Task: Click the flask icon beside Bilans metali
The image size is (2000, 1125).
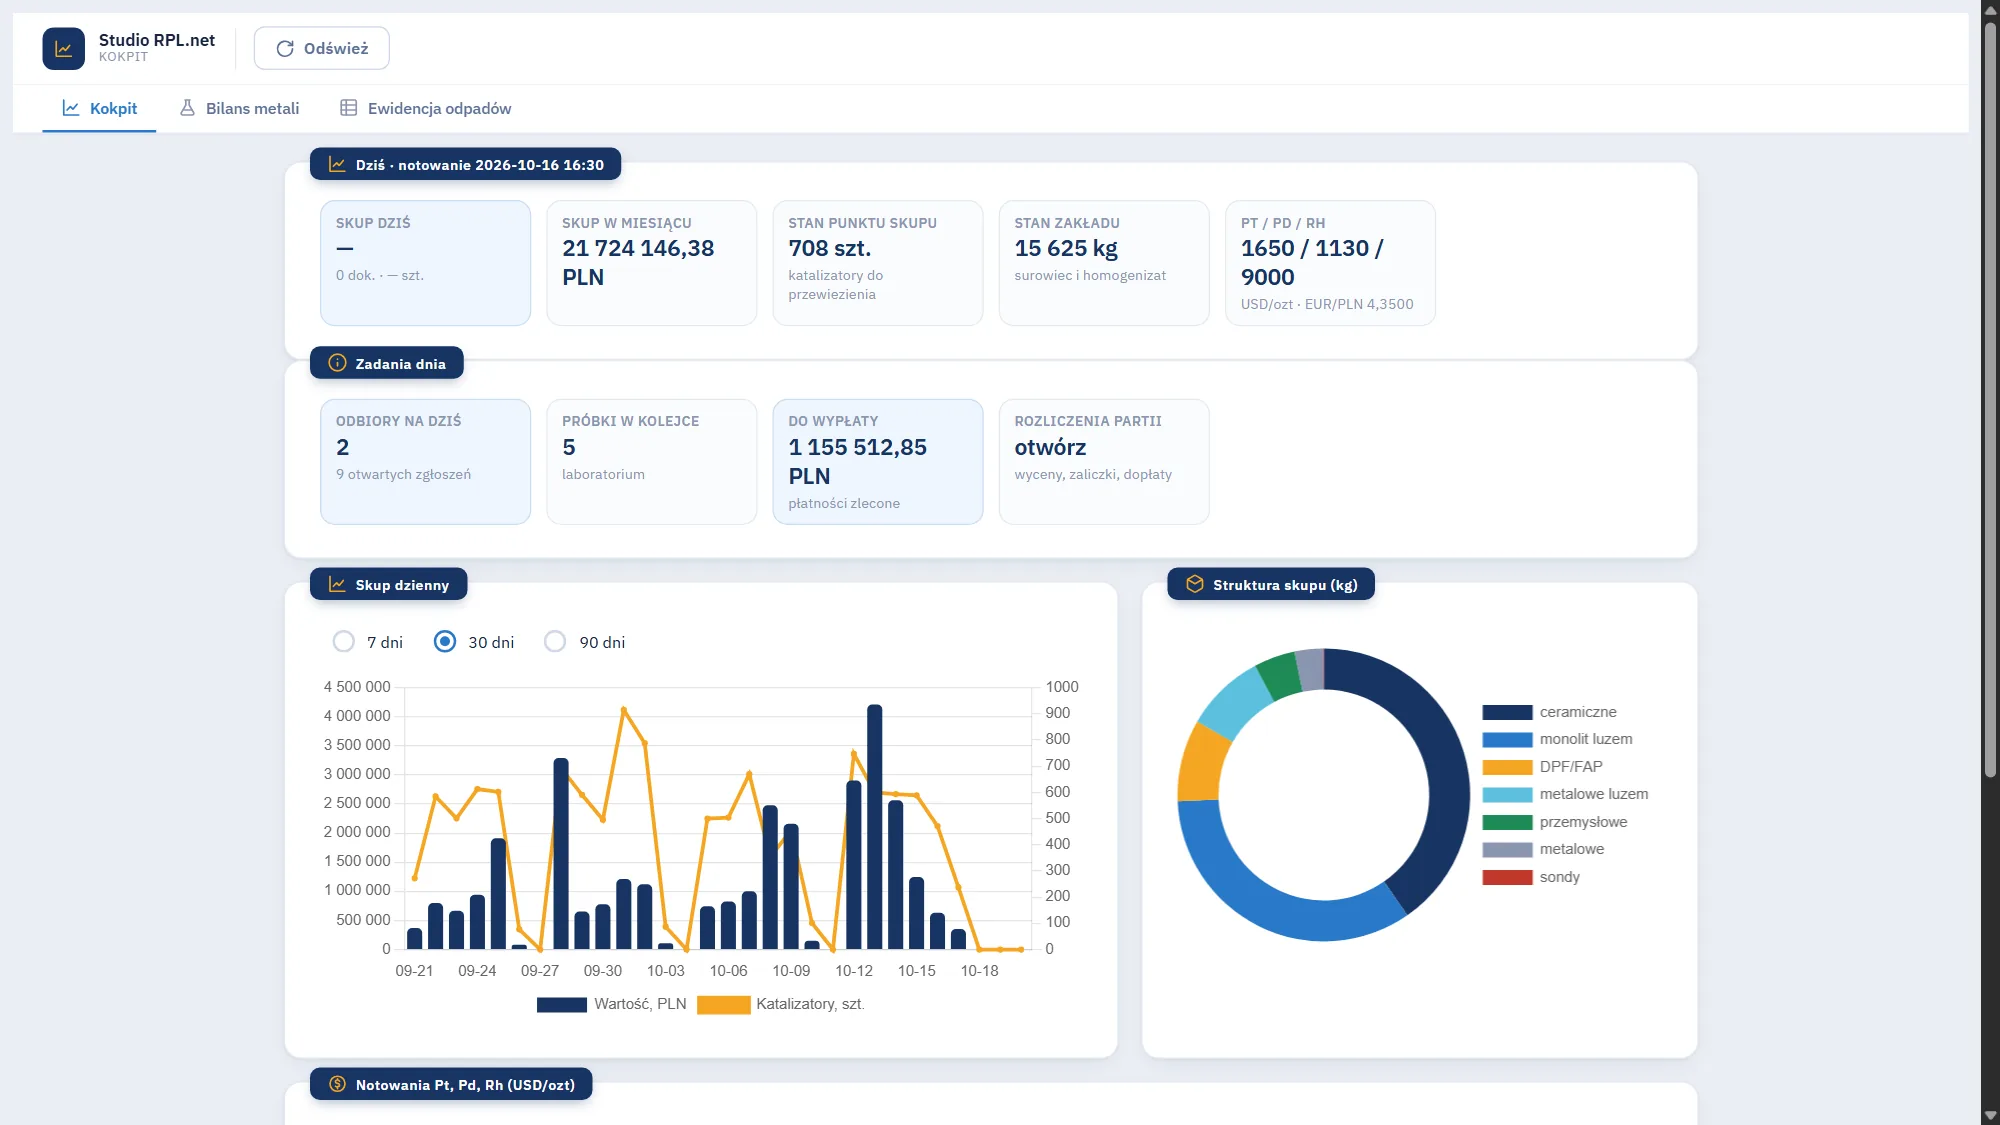Action: point(187,108)
